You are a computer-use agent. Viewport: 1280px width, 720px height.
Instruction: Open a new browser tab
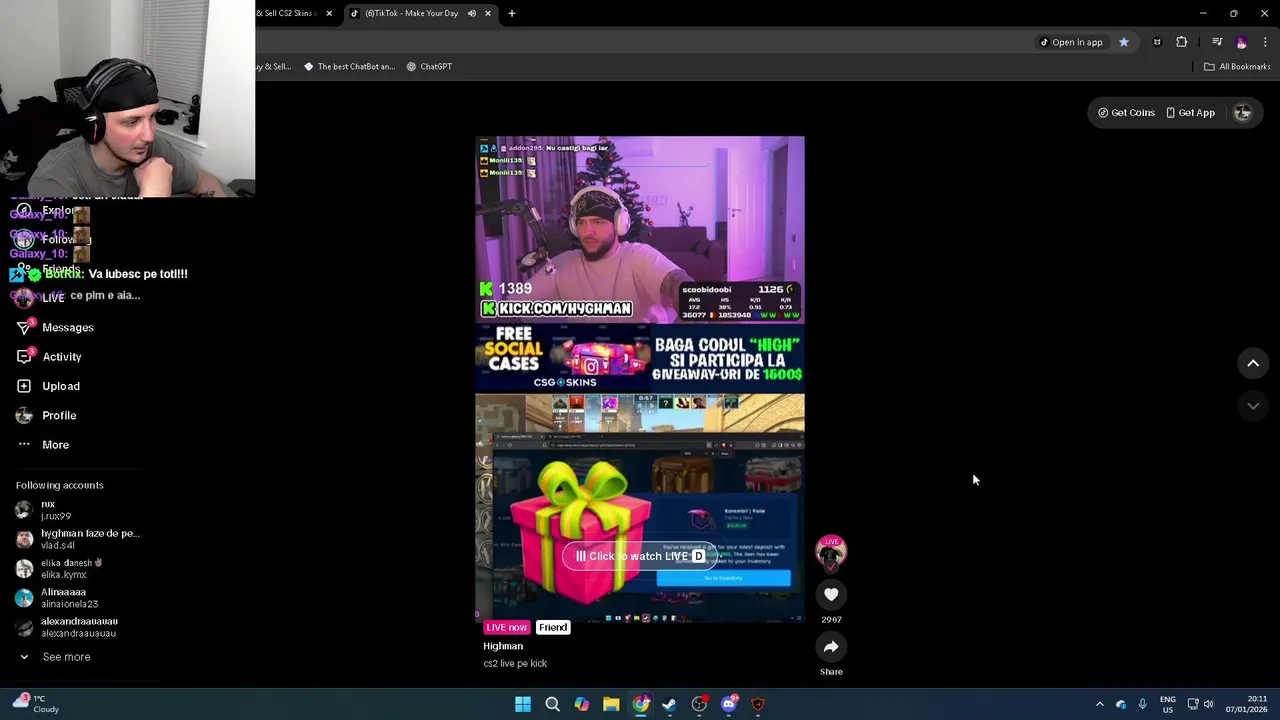coord(512,14)
